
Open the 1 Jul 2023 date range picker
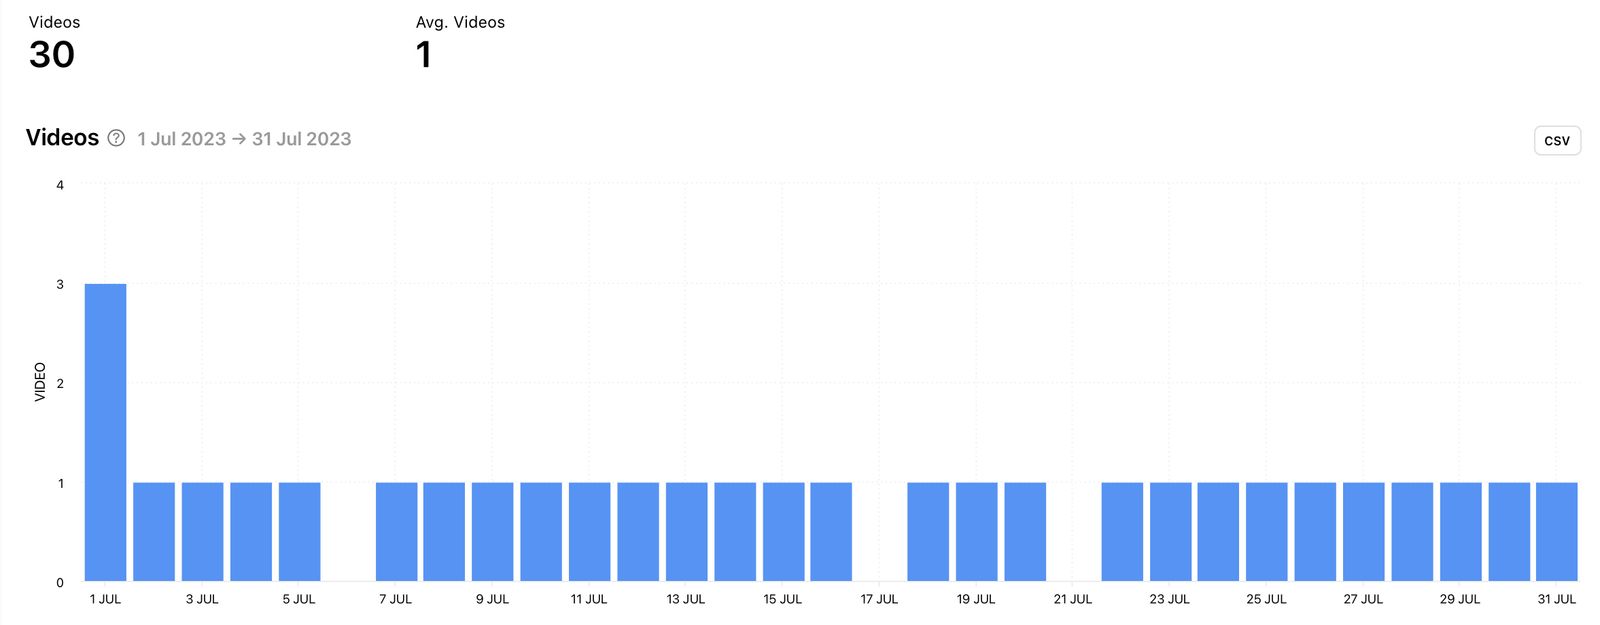coord(180,139)
